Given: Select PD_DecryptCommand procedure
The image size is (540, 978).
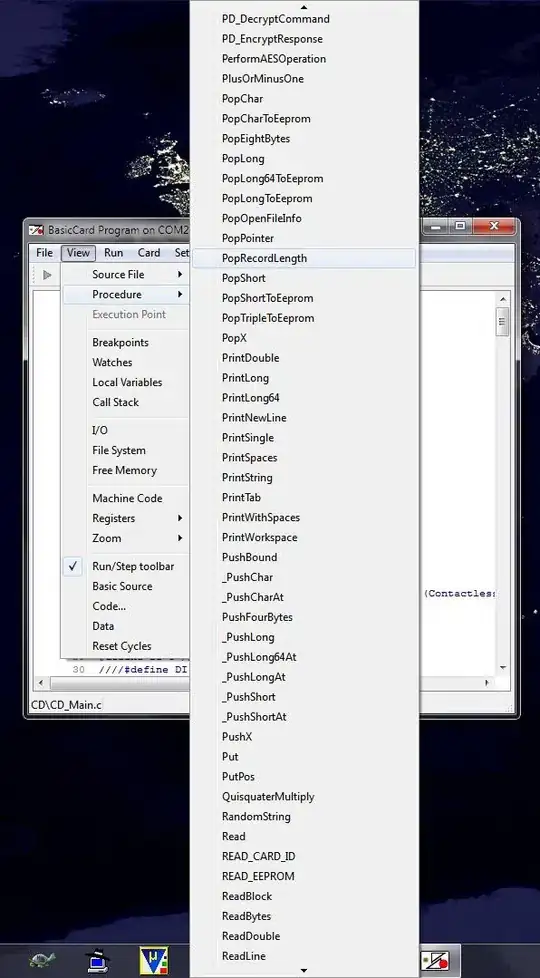Looking at the screenshot, I should point(304,19).
